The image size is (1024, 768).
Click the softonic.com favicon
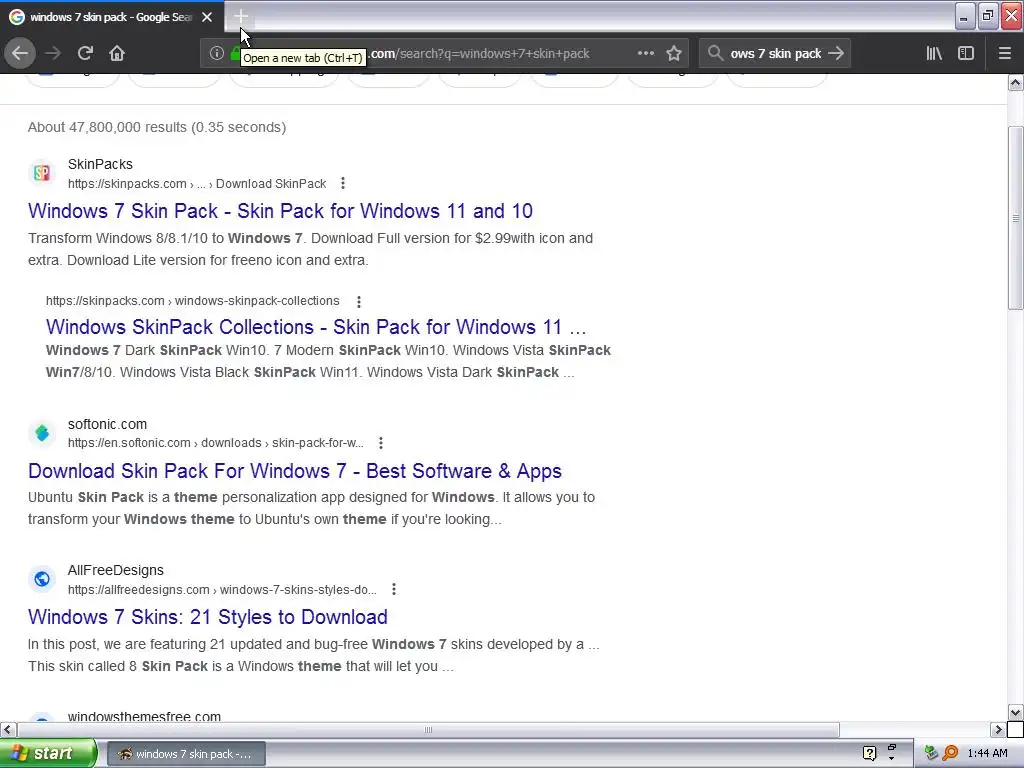click(x=42, y=433)
